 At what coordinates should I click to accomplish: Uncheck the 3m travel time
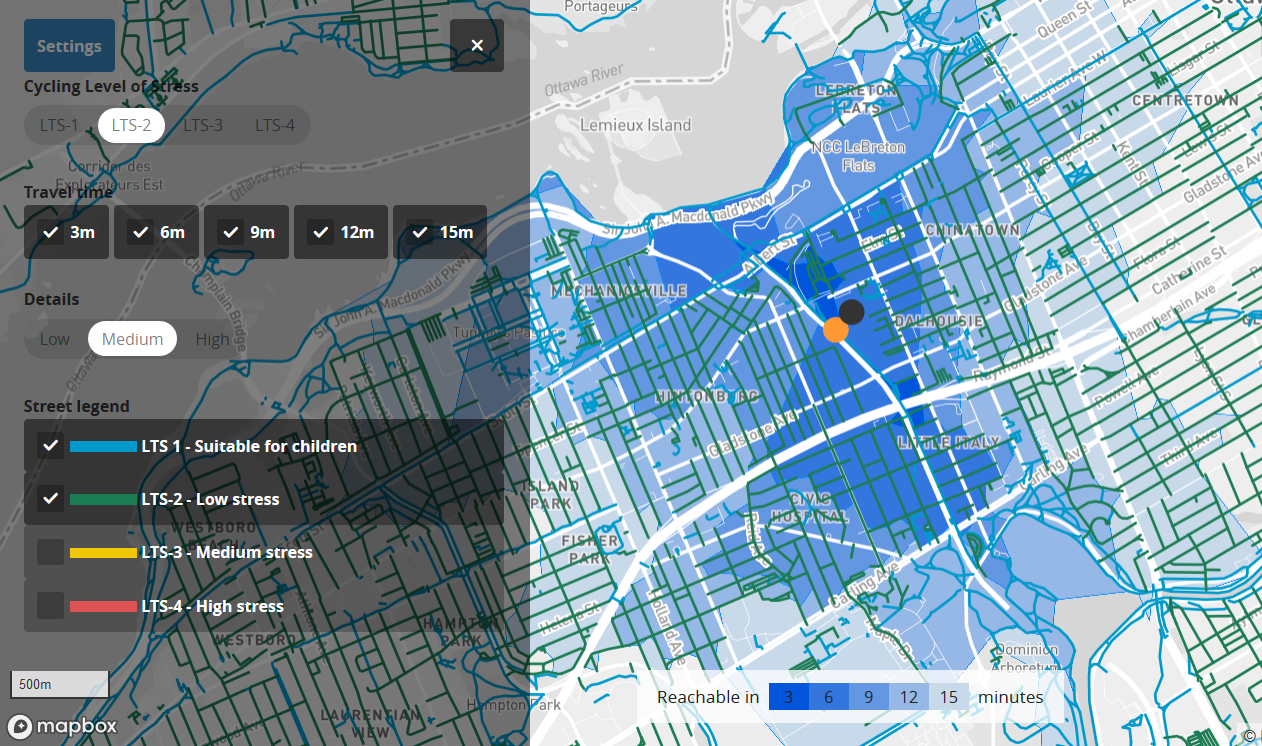click(x=66, y=231)
